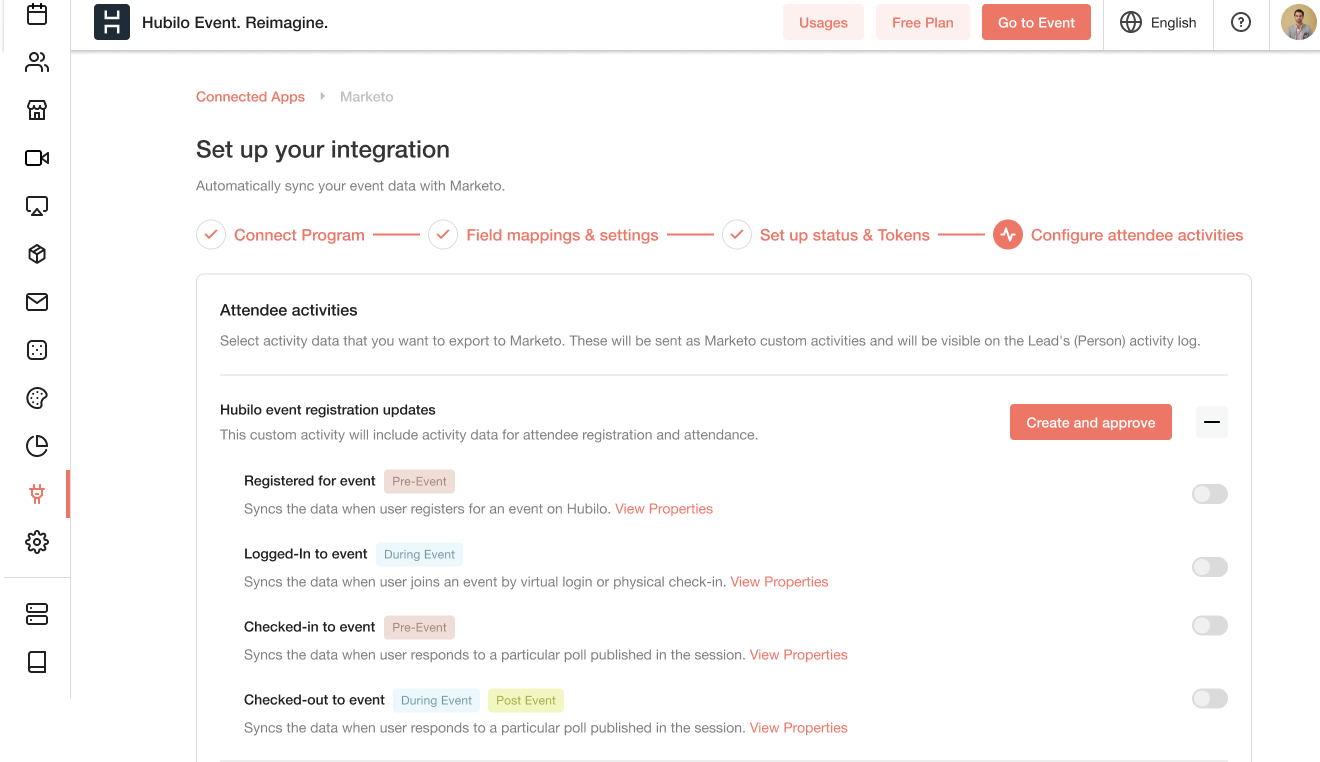Open the screen cast icon in sidebar
Image resolution: width=1320 pixels, height=762 pixels.
click(x=37, y=206)
